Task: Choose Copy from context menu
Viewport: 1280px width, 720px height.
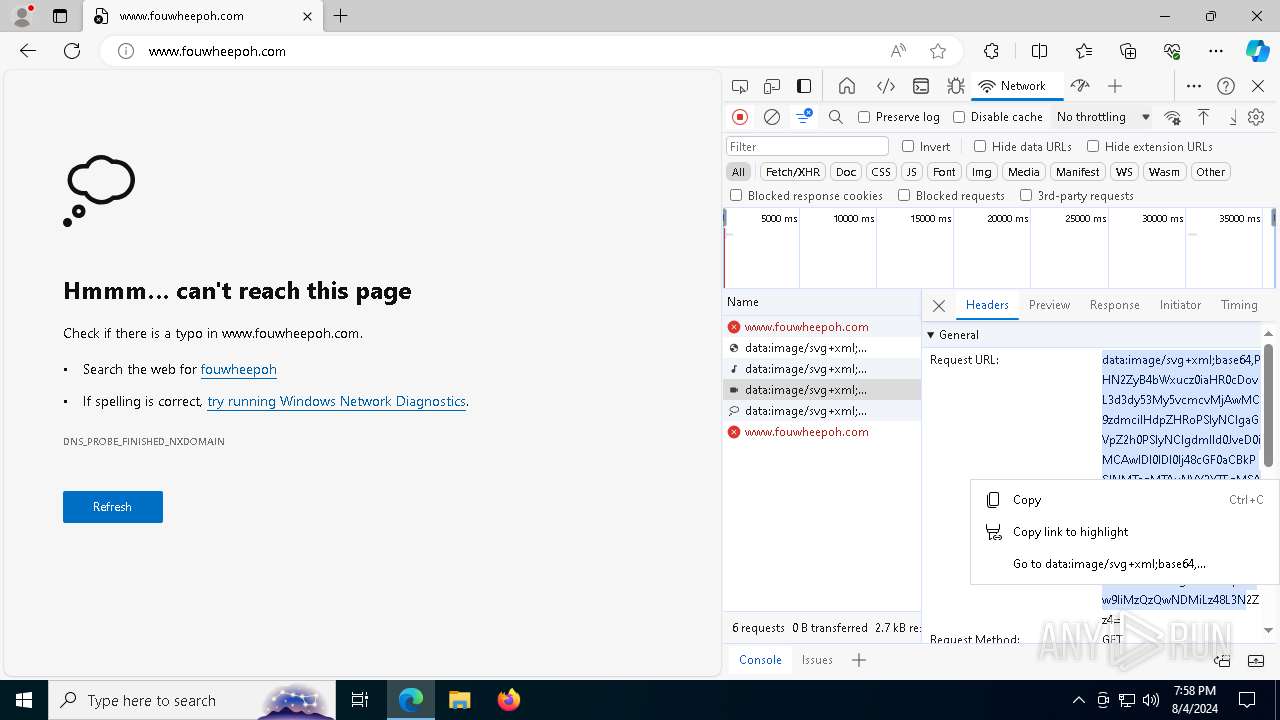Action: point(1125,500)
